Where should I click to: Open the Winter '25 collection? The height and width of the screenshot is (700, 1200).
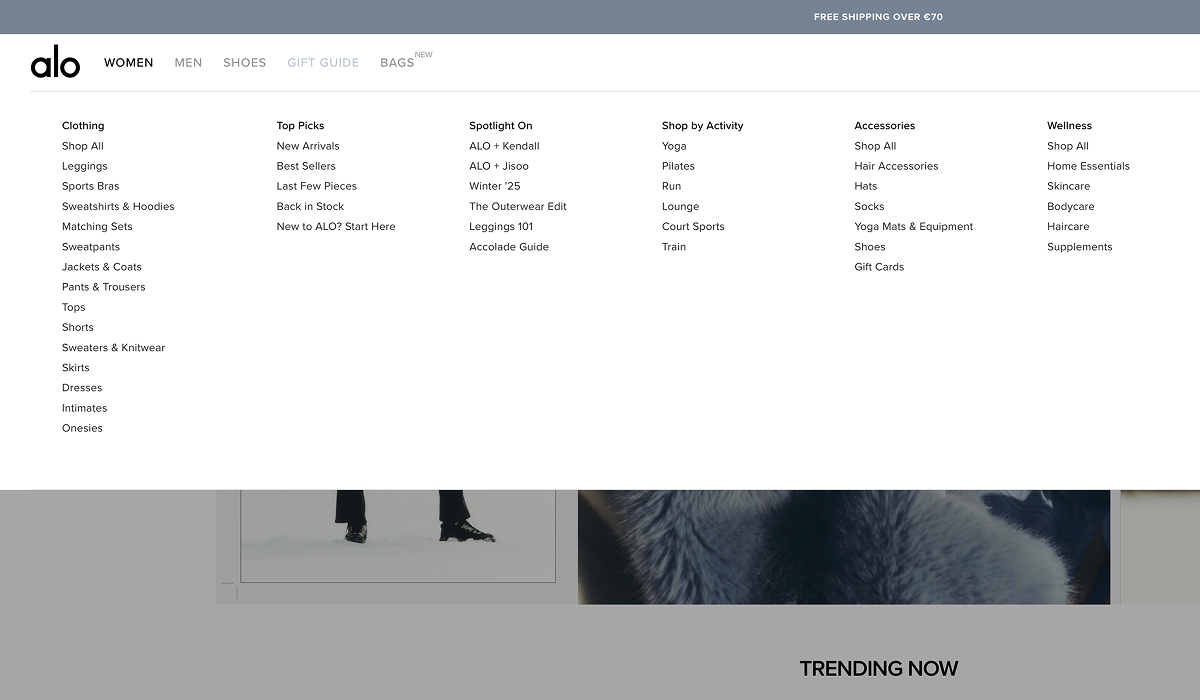[494, 186]
